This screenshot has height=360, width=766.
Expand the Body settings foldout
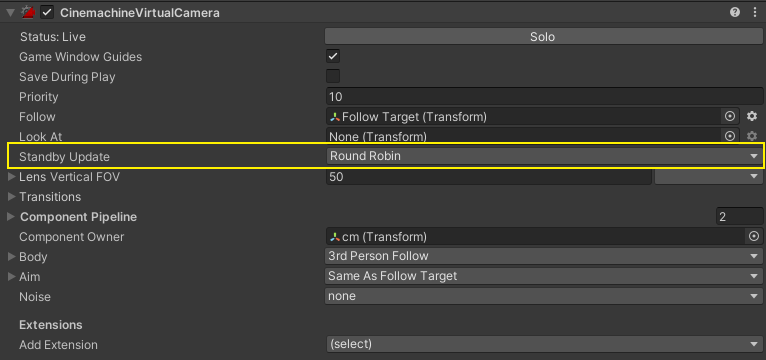tap(11, 256)
